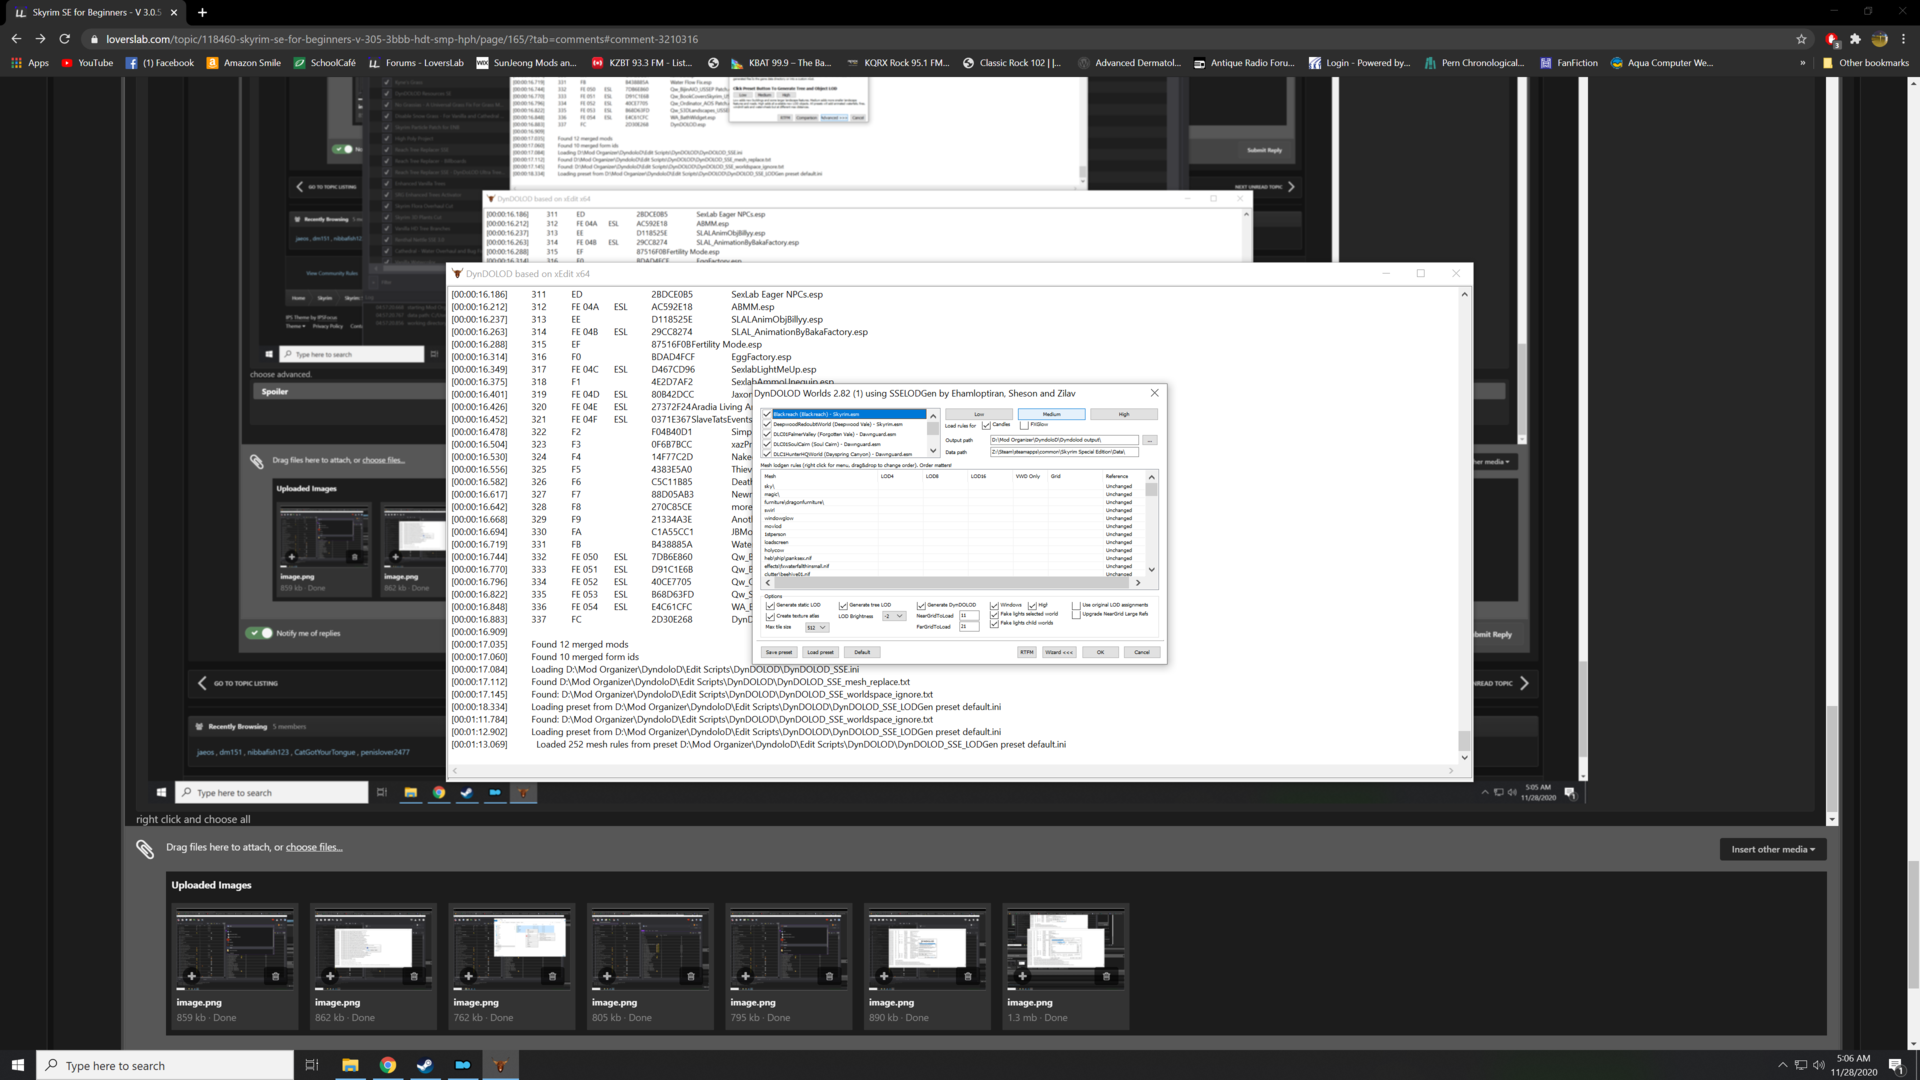
Task: Toggle Create texture atlas checkbox
Action: coord(770,616)
